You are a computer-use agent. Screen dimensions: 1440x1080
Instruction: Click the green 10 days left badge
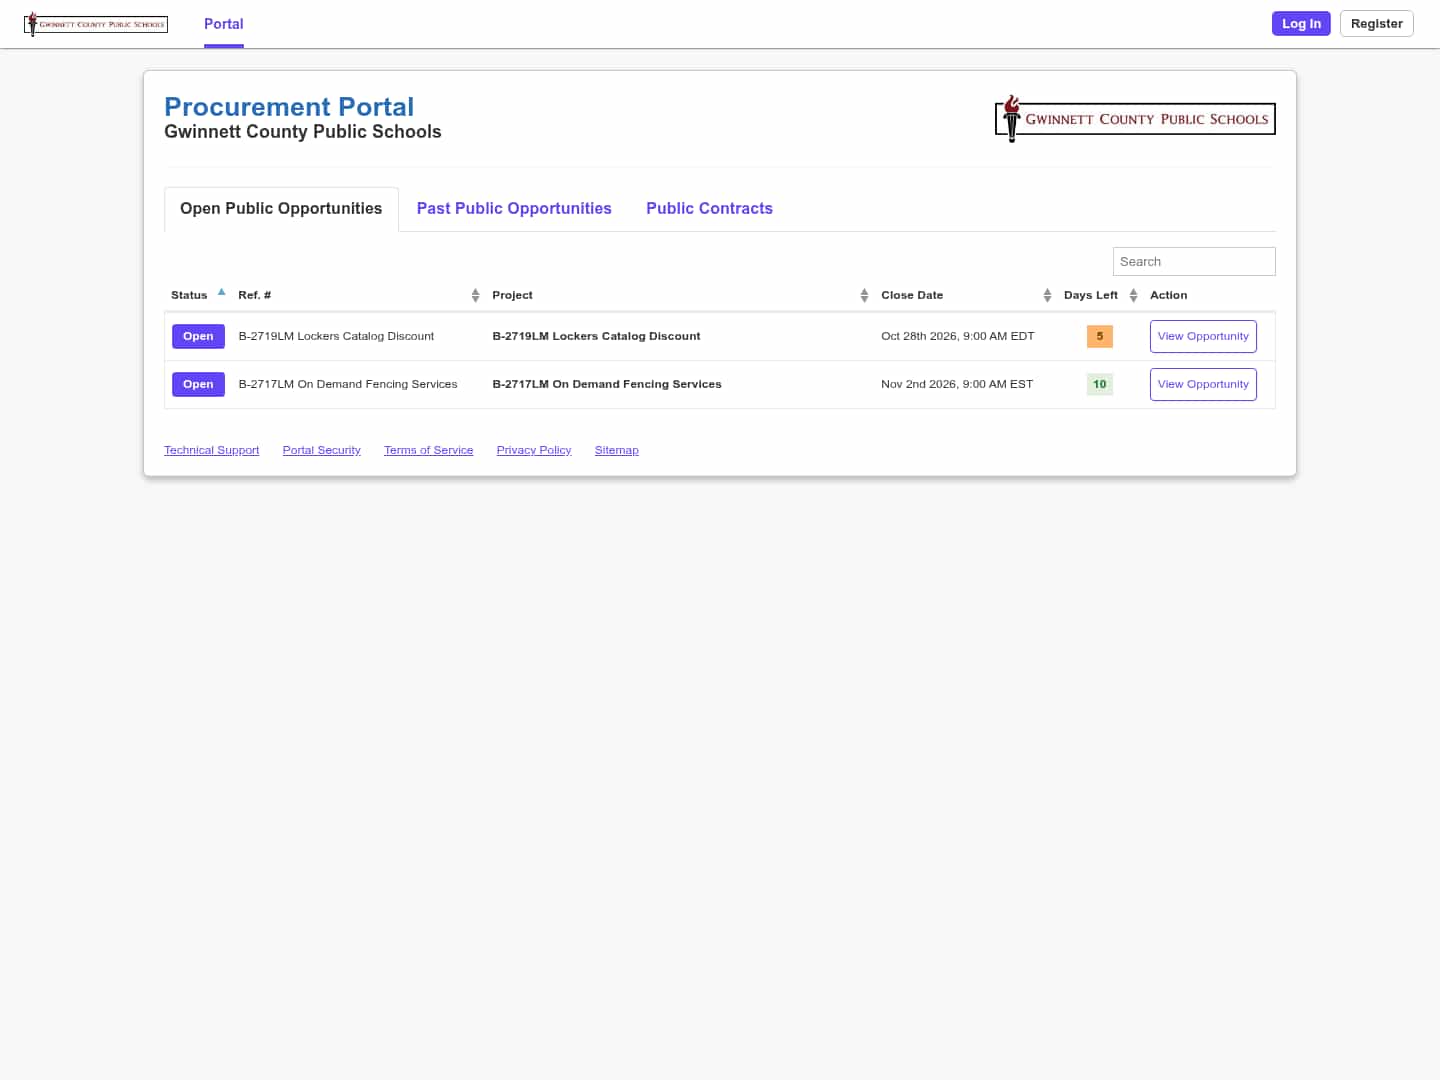pyautogui.click(x=1100, y=385)
